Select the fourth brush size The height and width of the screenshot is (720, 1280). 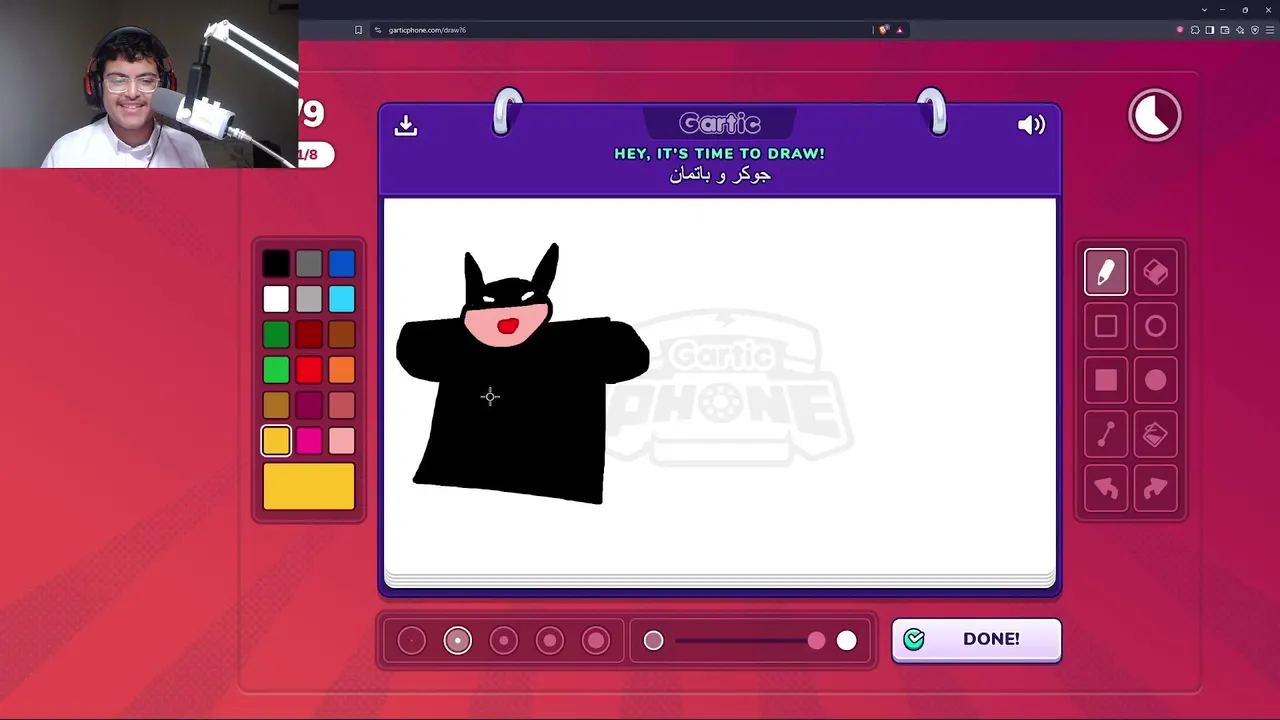(549, 641)
